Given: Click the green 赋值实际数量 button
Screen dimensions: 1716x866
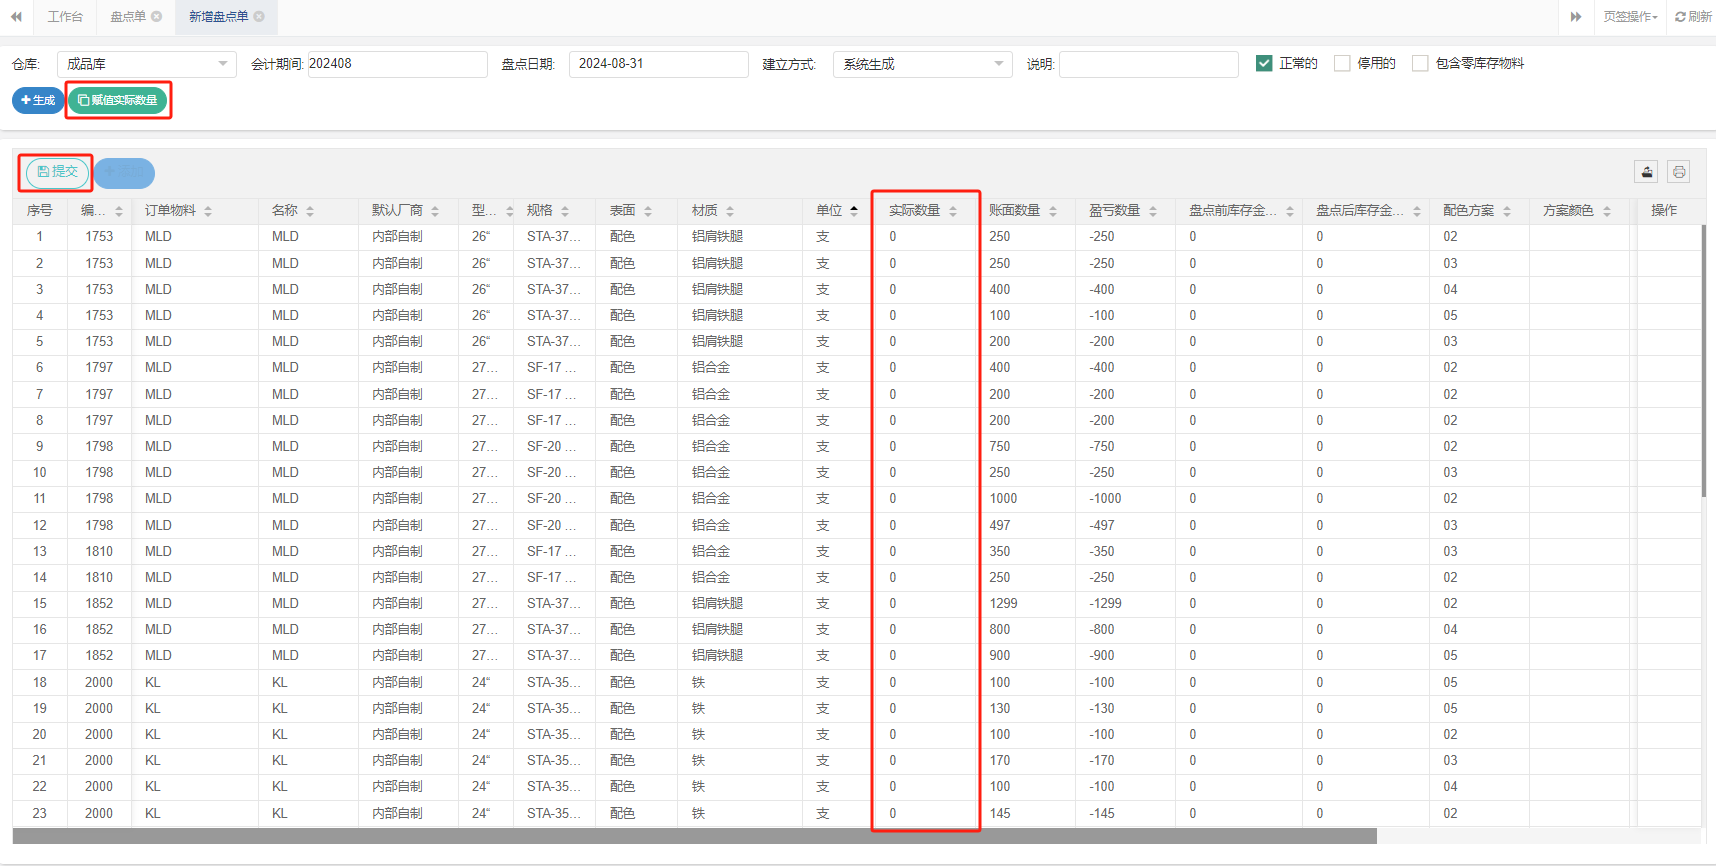Looking at the screenshot, I should click(x=118, y=100).
